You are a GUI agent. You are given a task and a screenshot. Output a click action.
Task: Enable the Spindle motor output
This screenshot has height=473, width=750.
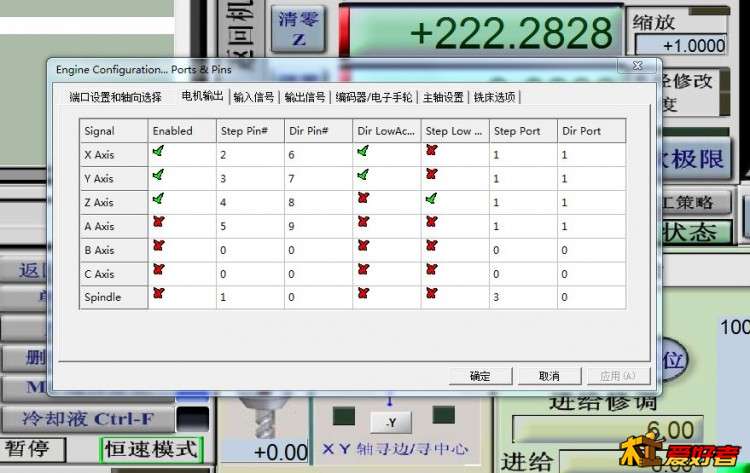click(x=158, y=293)
